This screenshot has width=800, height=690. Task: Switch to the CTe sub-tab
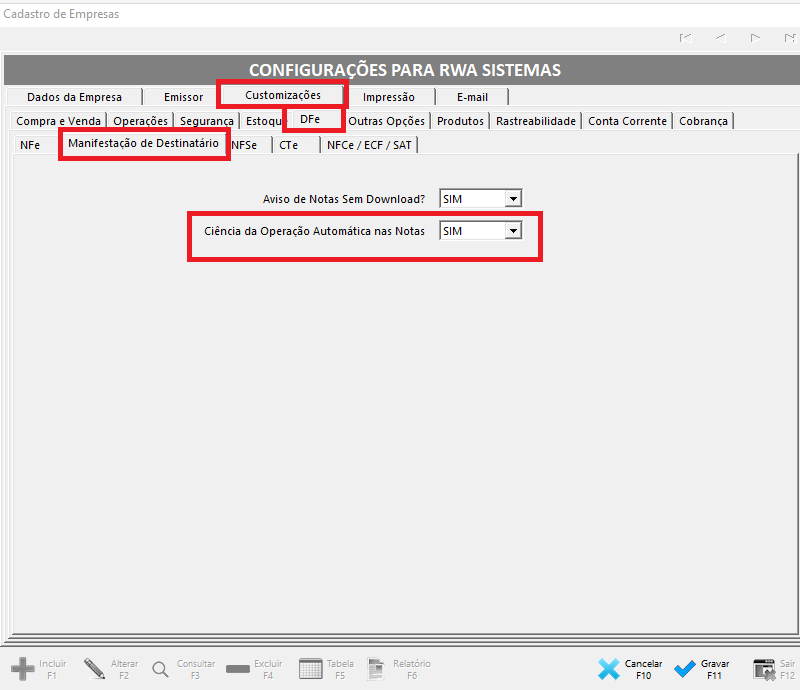[288, 145]
